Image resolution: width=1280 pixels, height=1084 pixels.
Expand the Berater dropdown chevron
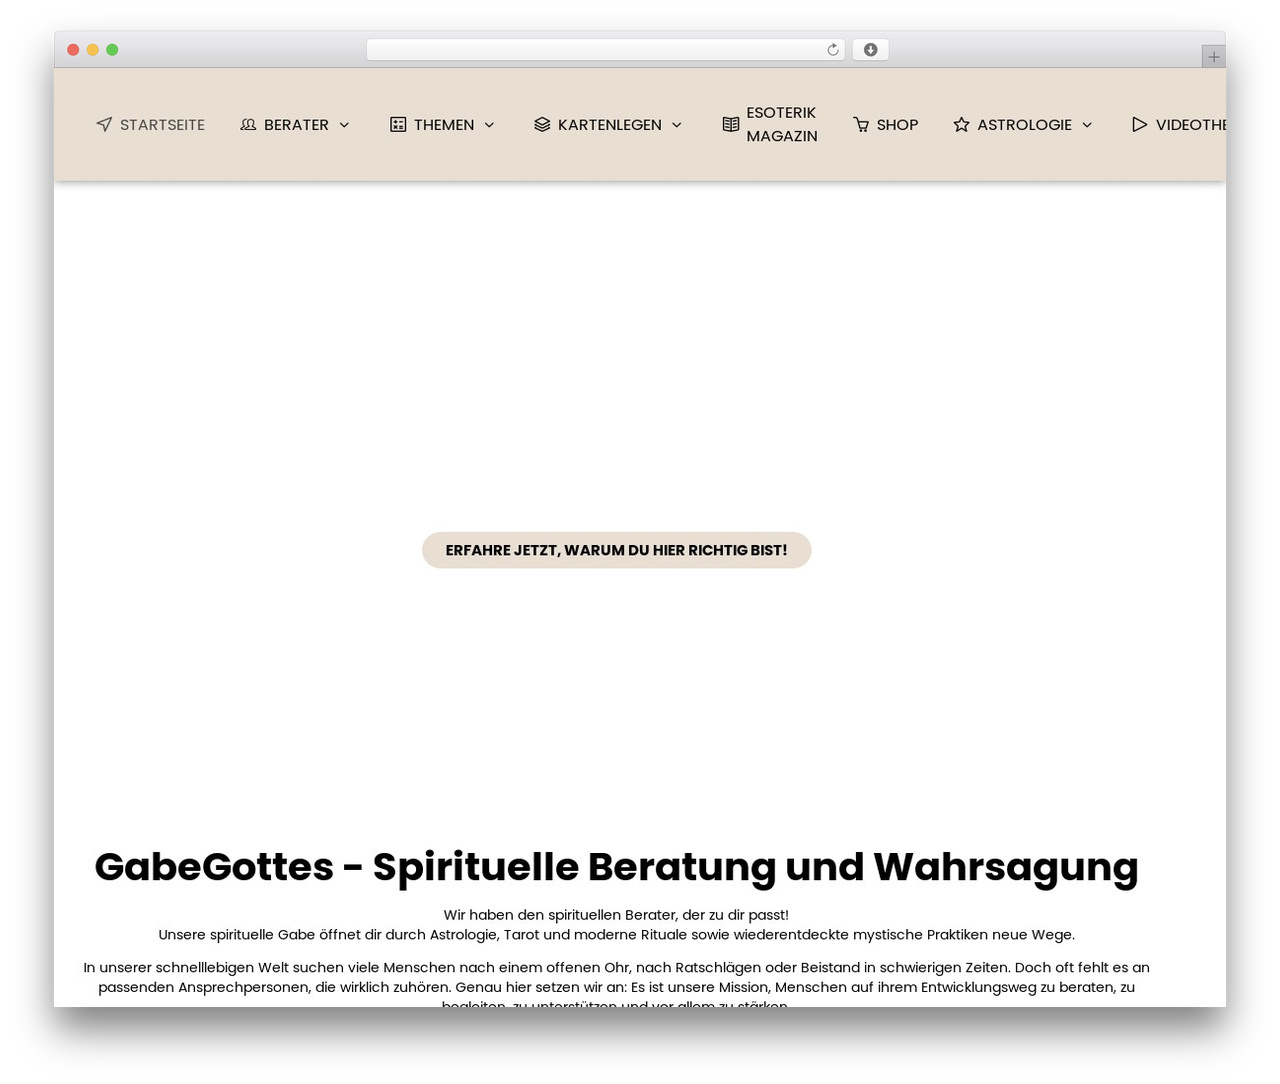pyautogui.click(x=344, y=125)
